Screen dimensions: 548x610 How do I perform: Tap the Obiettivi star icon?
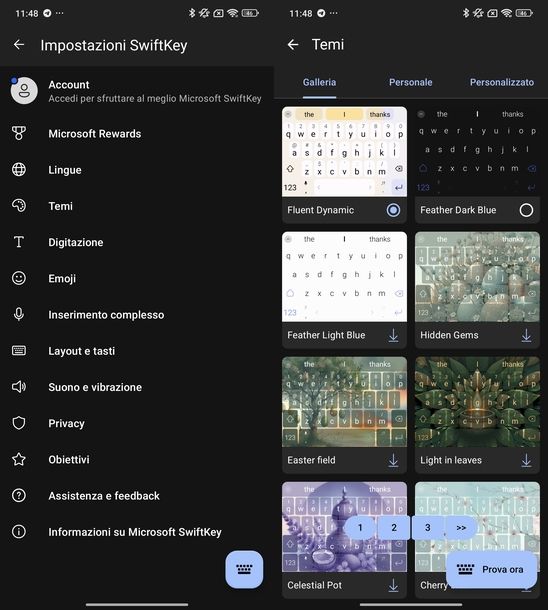(x=19, y=459)
